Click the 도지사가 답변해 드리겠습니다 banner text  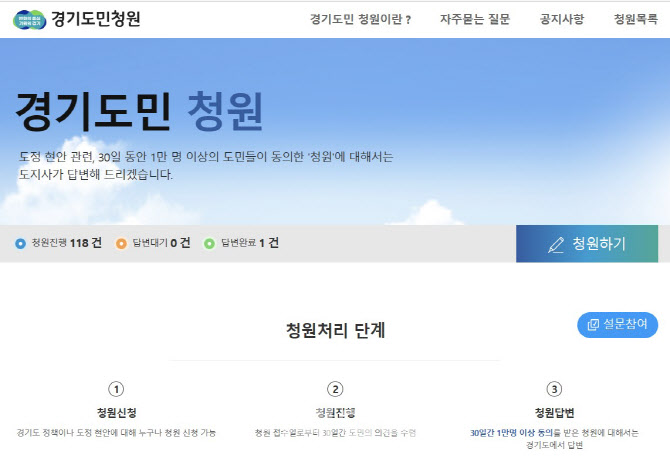96,174
